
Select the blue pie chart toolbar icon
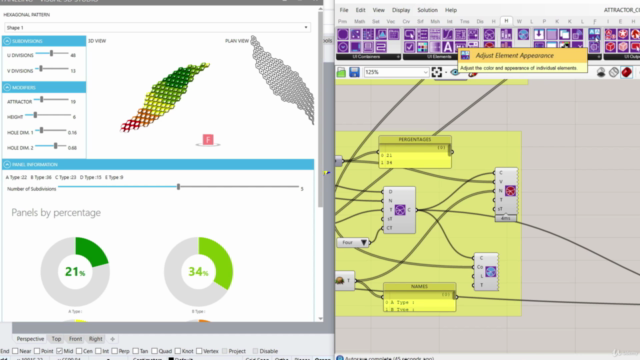point(523,34)
